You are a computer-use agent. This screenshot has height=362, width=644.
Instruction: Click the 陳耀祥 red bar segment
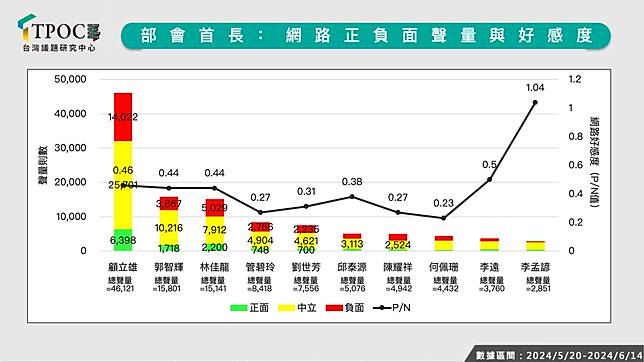tap(398, 237)
